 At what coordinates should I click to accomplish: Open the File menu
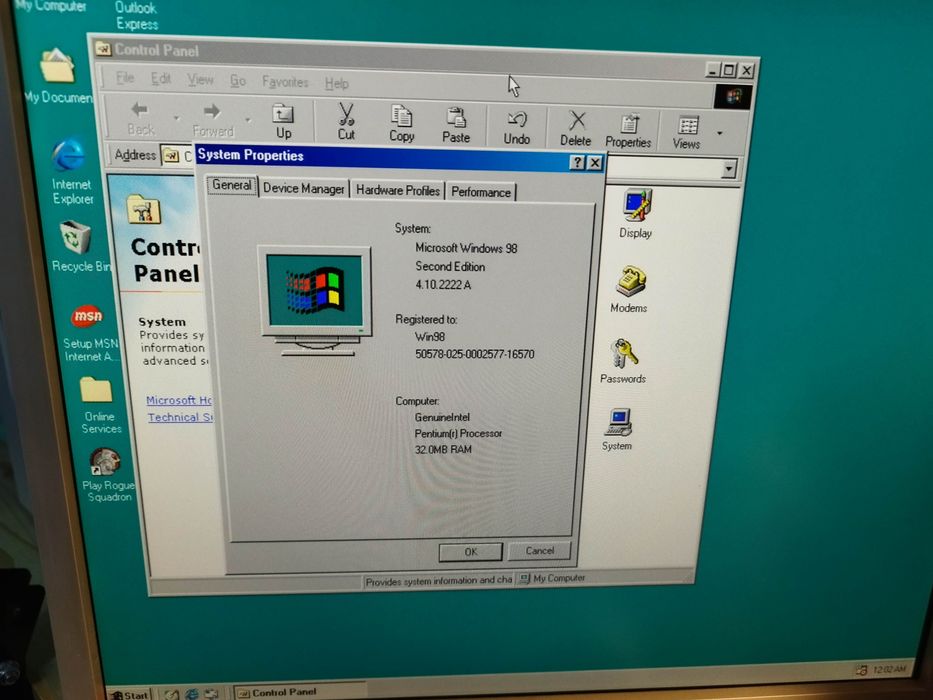click(125, 78)
